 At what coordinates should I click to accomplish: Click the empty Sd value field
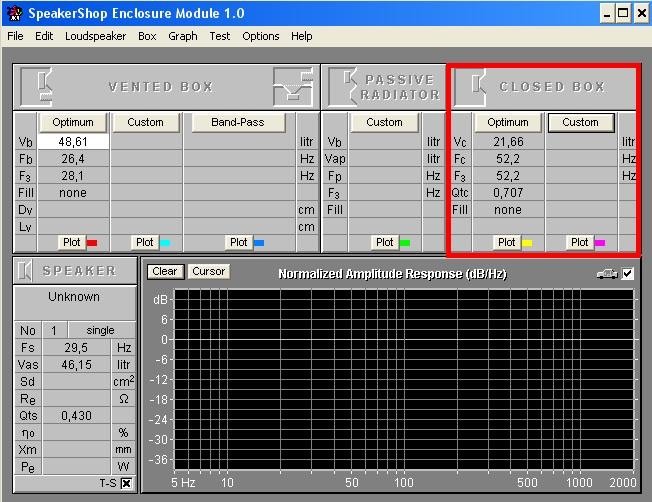coord(77,381)
